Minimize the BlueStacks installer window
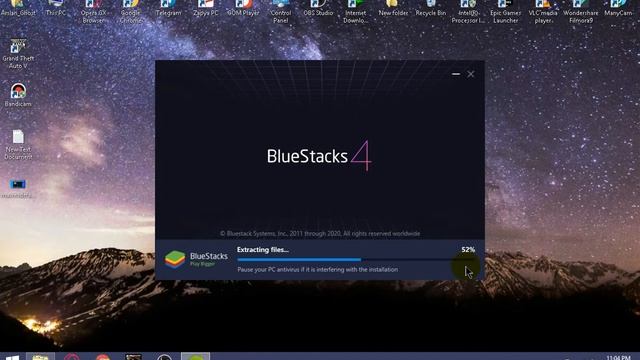 (x=456, y=74)
